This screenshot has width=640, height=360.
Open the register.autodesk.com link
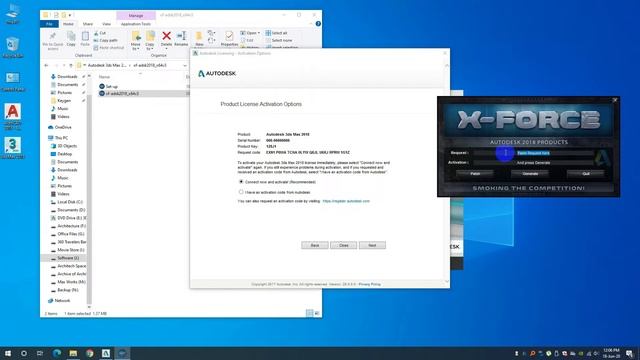coord(346,201)
